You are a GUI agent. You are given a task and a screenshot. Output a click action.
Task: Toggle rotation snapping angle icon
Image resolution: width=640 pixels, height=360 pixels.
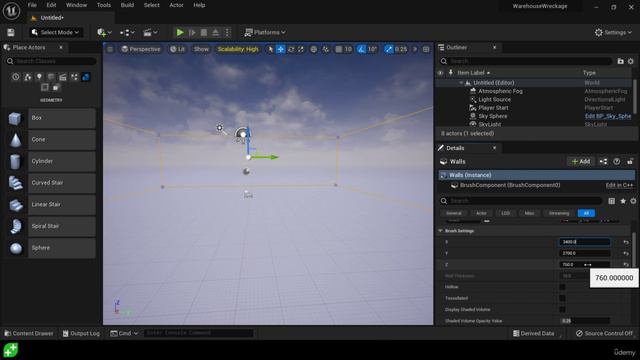point(361,49)
